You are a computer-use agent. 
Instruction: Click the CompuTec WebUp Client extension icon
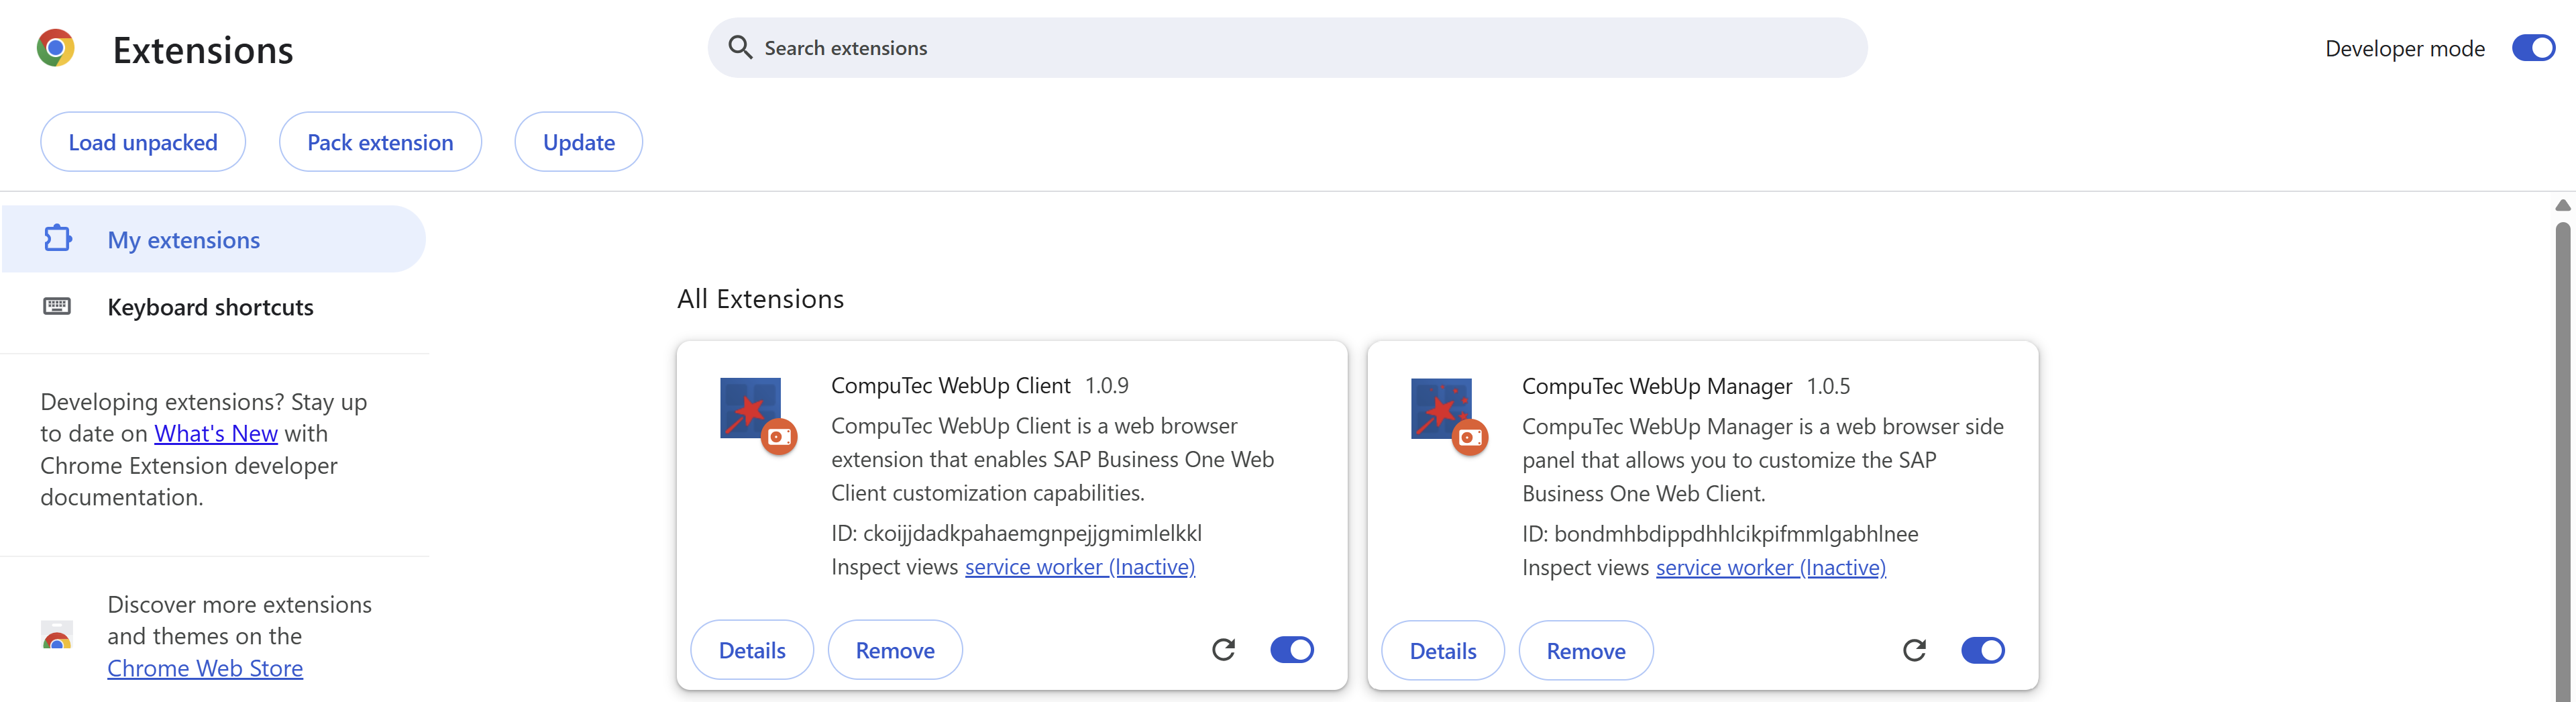point(751,410)
